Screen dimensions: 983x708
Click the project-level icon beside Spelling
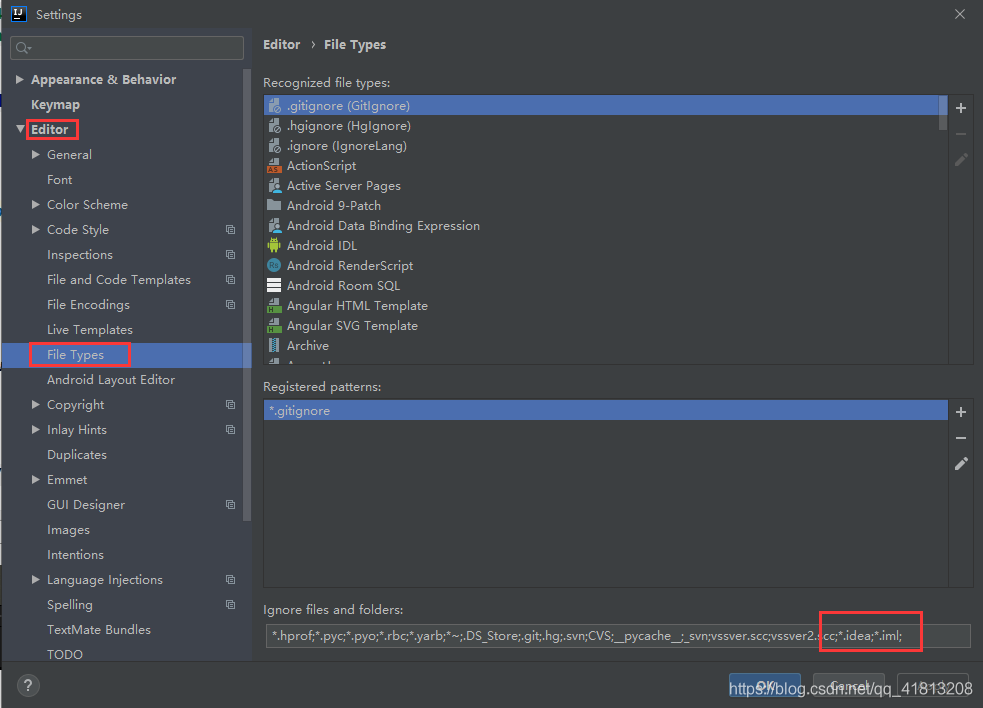231,605
